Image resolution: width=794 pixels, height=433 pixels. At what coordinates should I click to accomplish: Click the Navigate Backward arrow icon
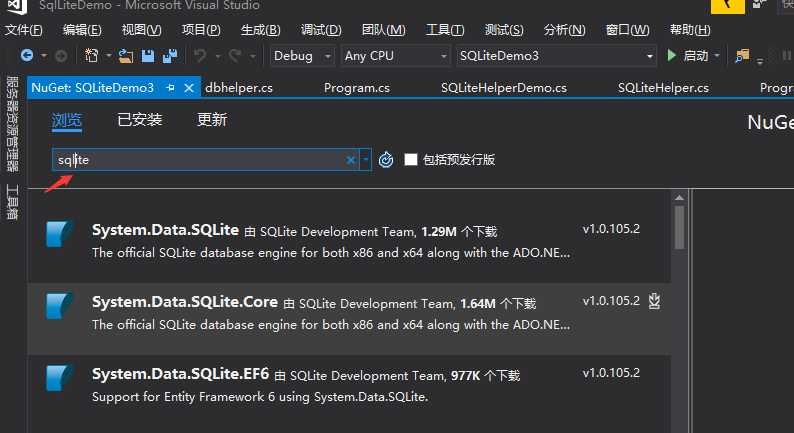click(27, 55)
